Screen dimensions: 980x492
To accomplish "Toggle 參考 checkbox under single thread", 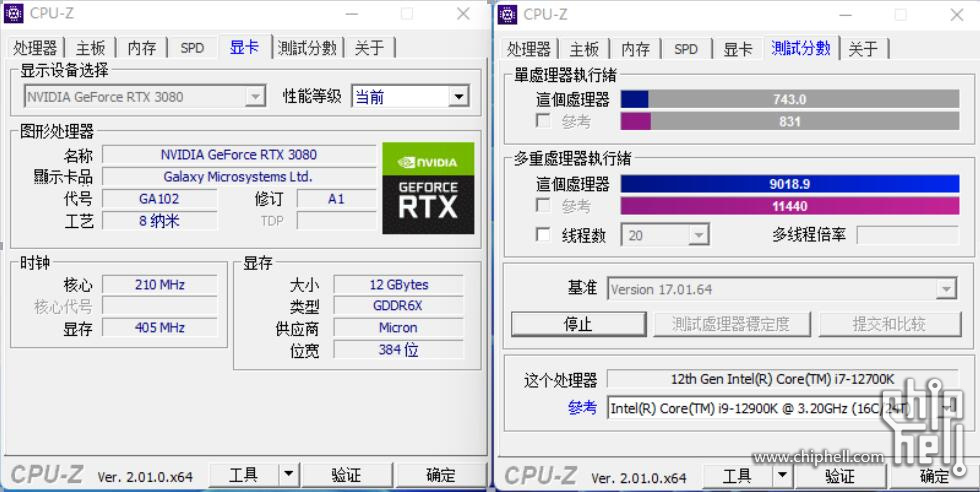I will click(x=544, y=121).
